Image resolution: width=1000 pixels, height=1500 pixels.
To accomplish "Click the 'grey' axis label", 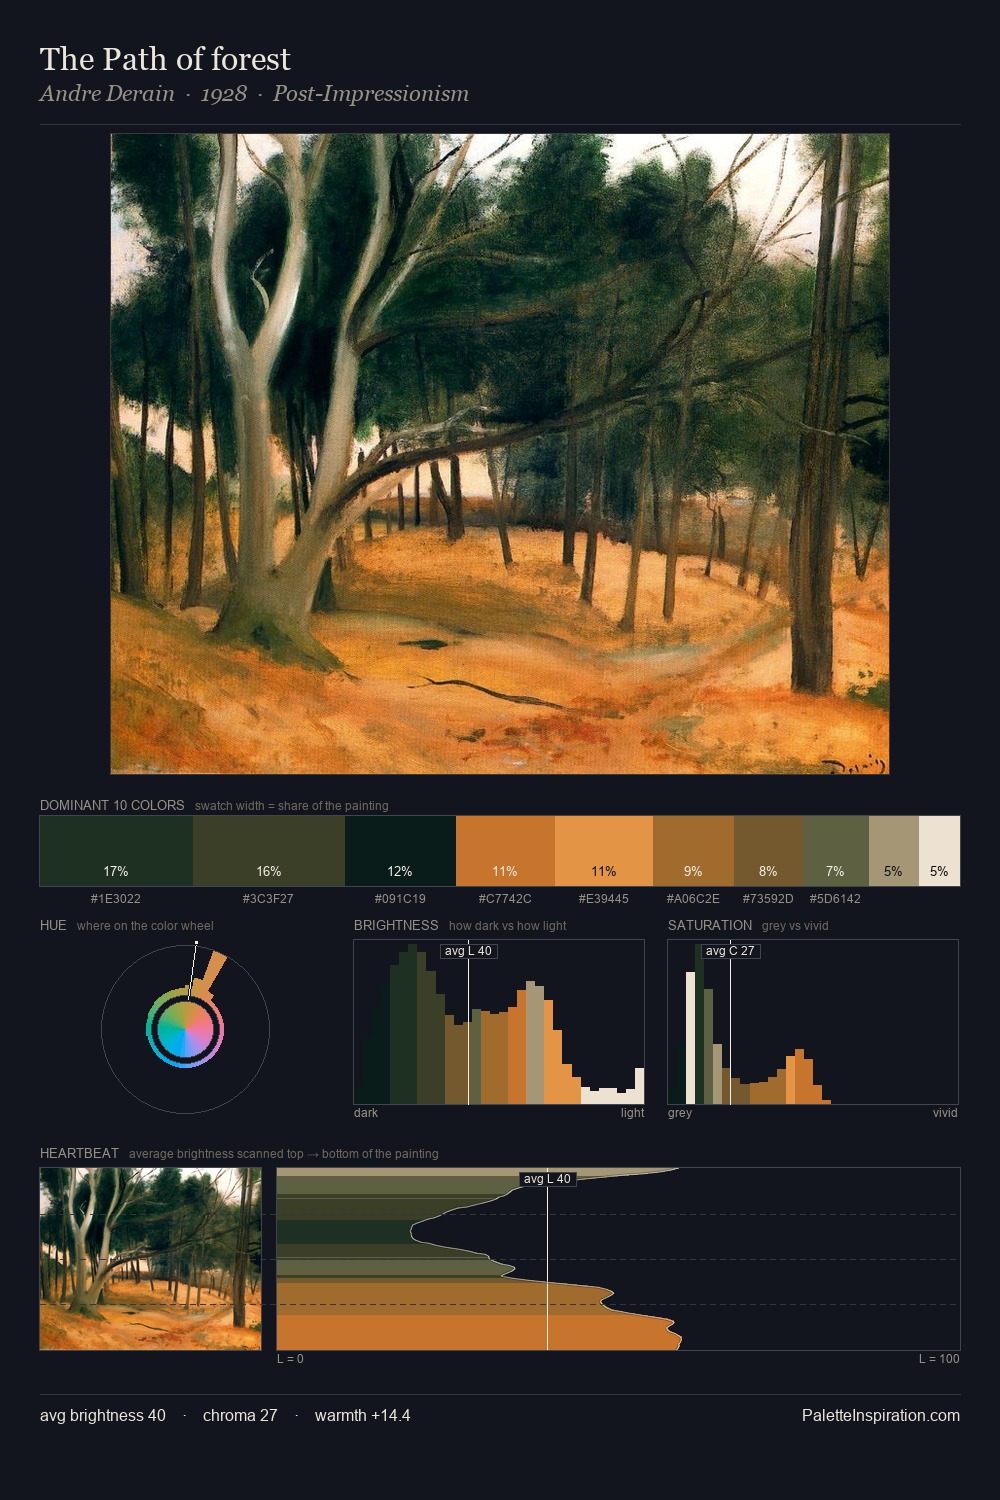I will point(680,1113).
